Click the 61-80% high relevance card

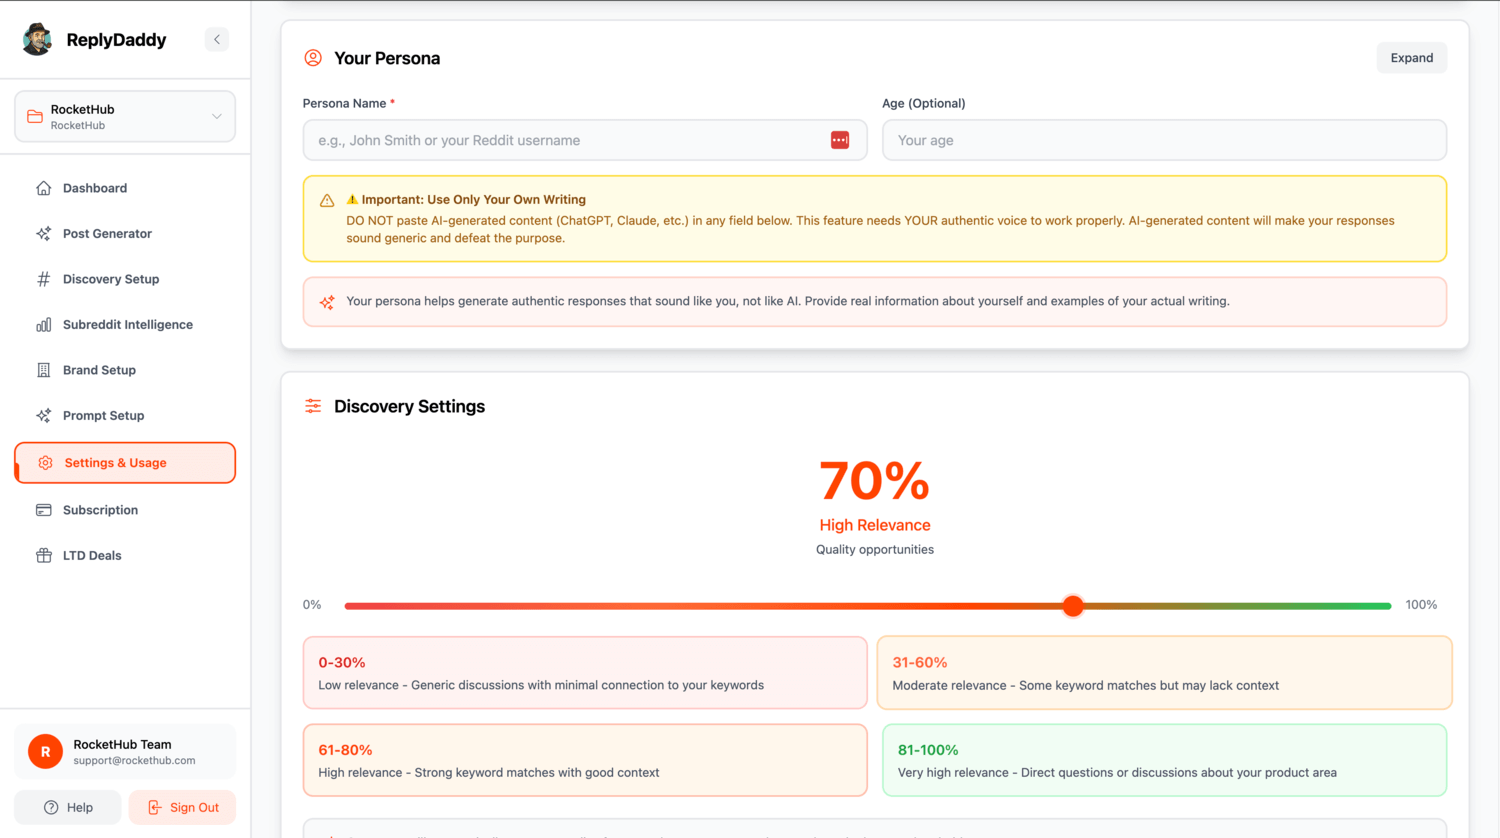tap(585, 760)
